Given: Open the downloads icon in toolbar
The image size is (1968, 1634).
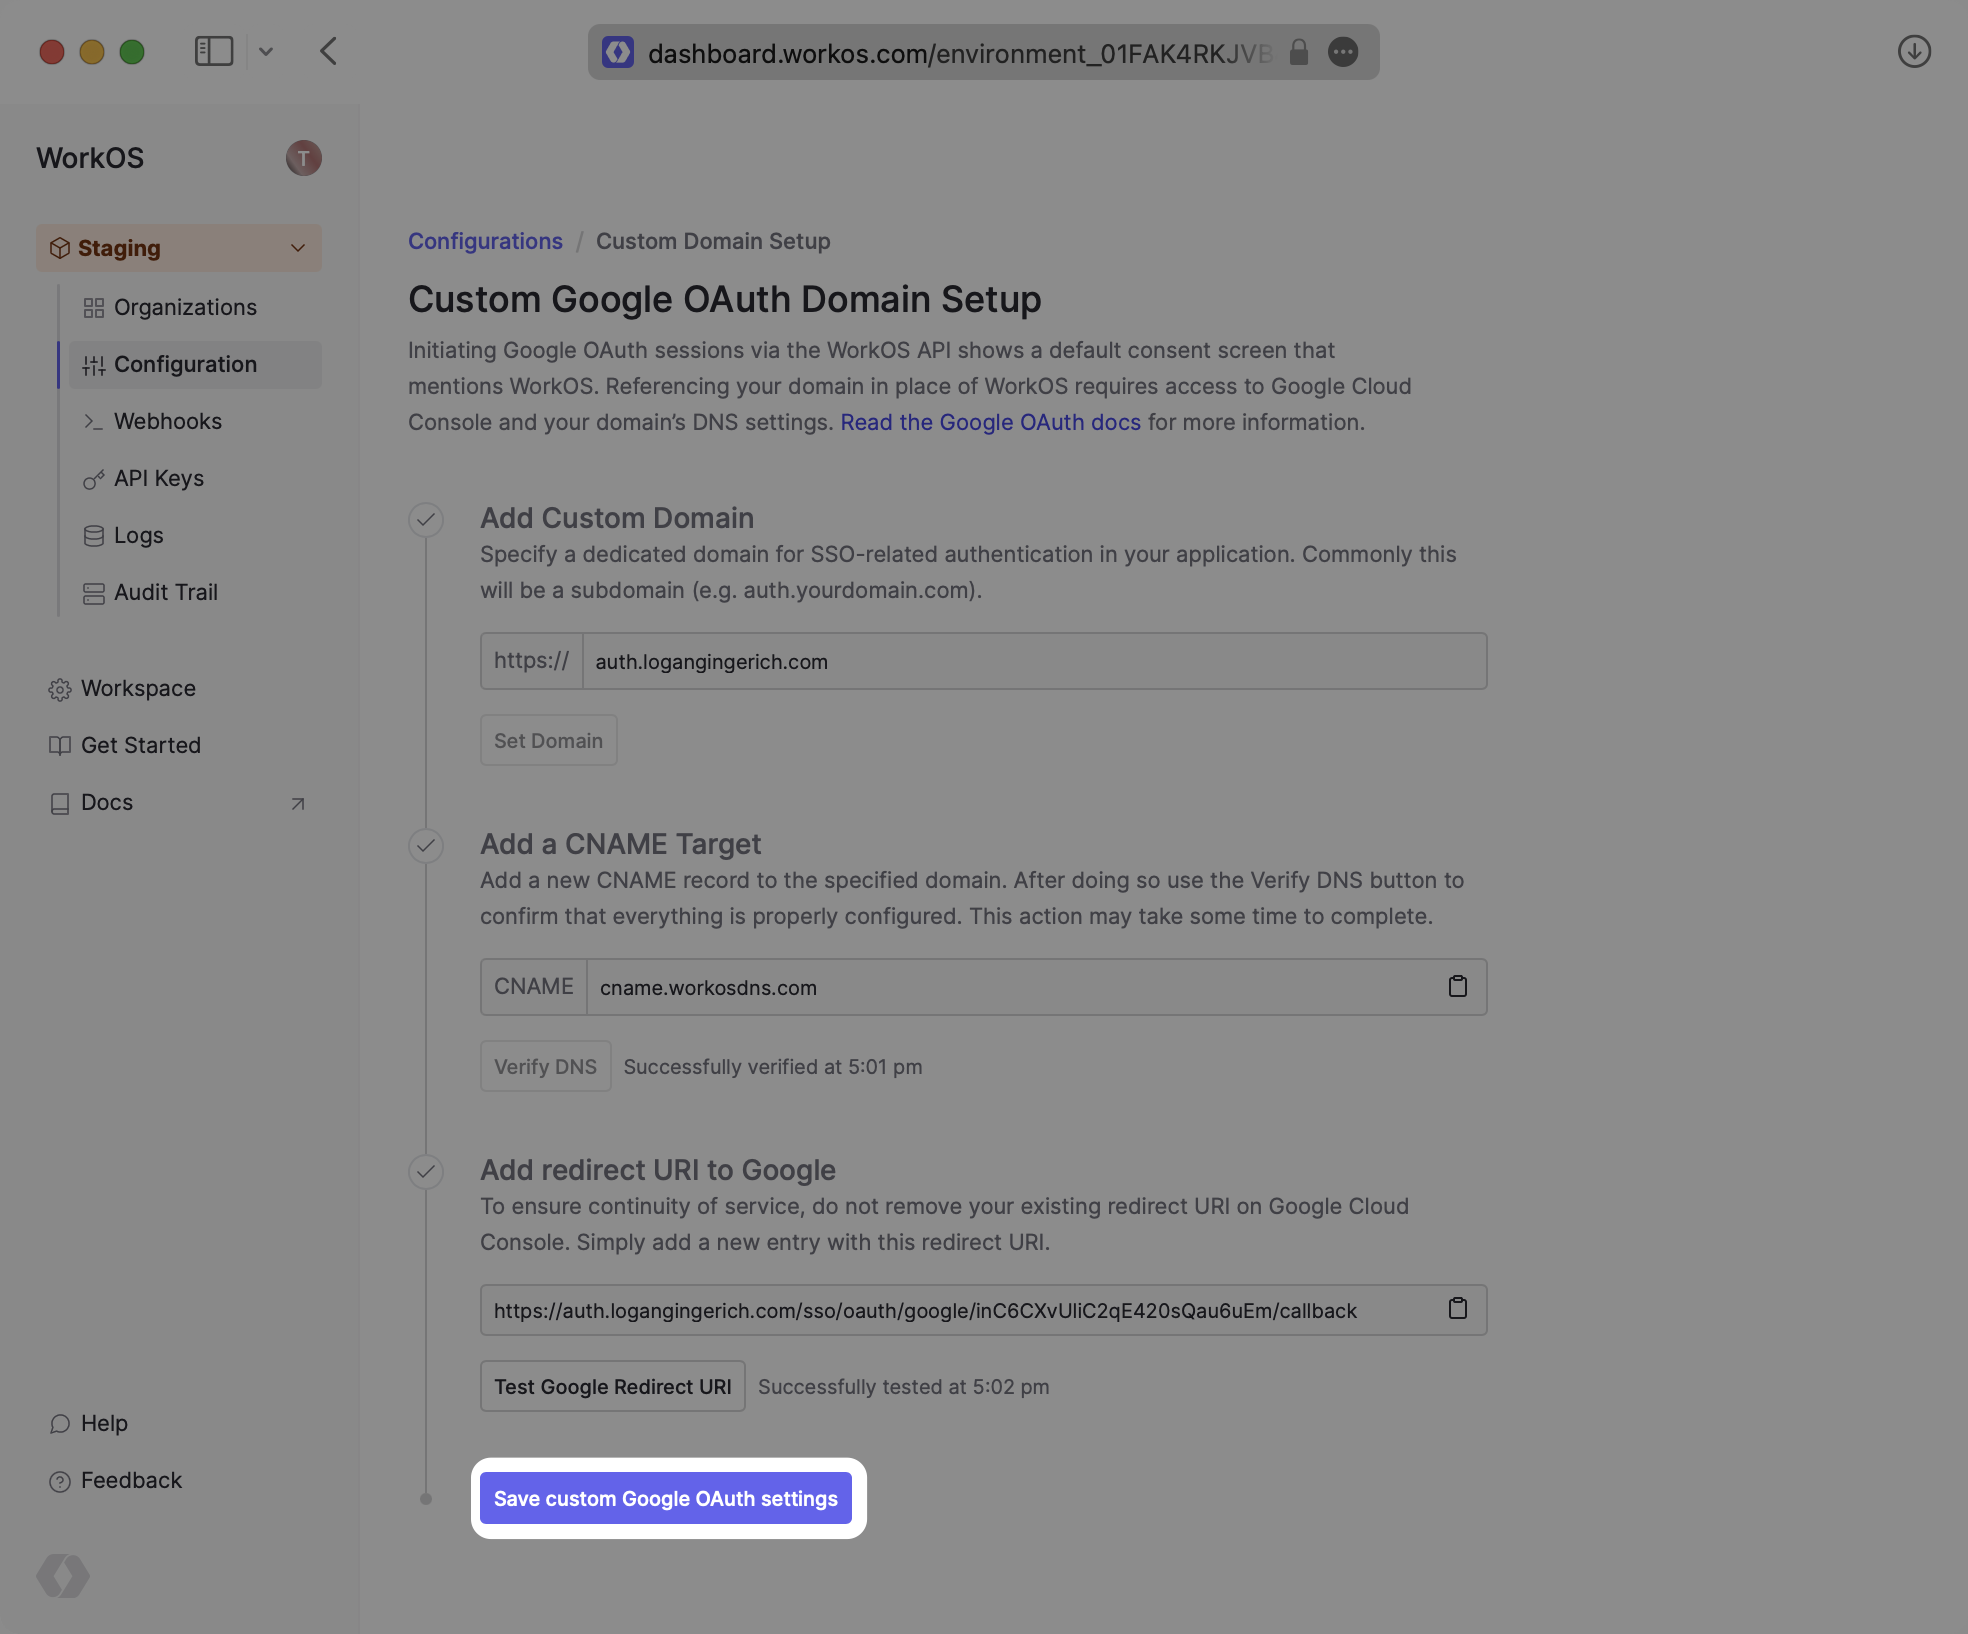Looking at the screenshot, I should tap(1913, 51).
